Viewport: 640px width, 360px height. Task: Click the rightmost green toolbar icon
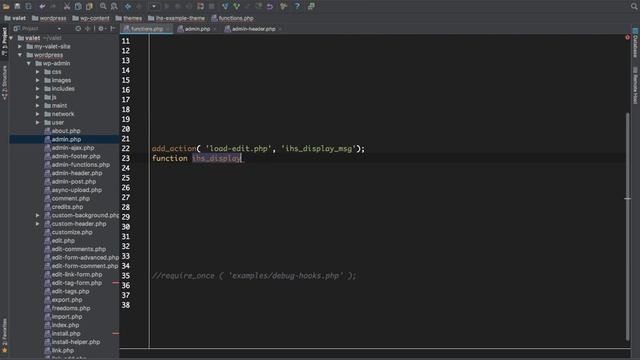tap(311, 6)
